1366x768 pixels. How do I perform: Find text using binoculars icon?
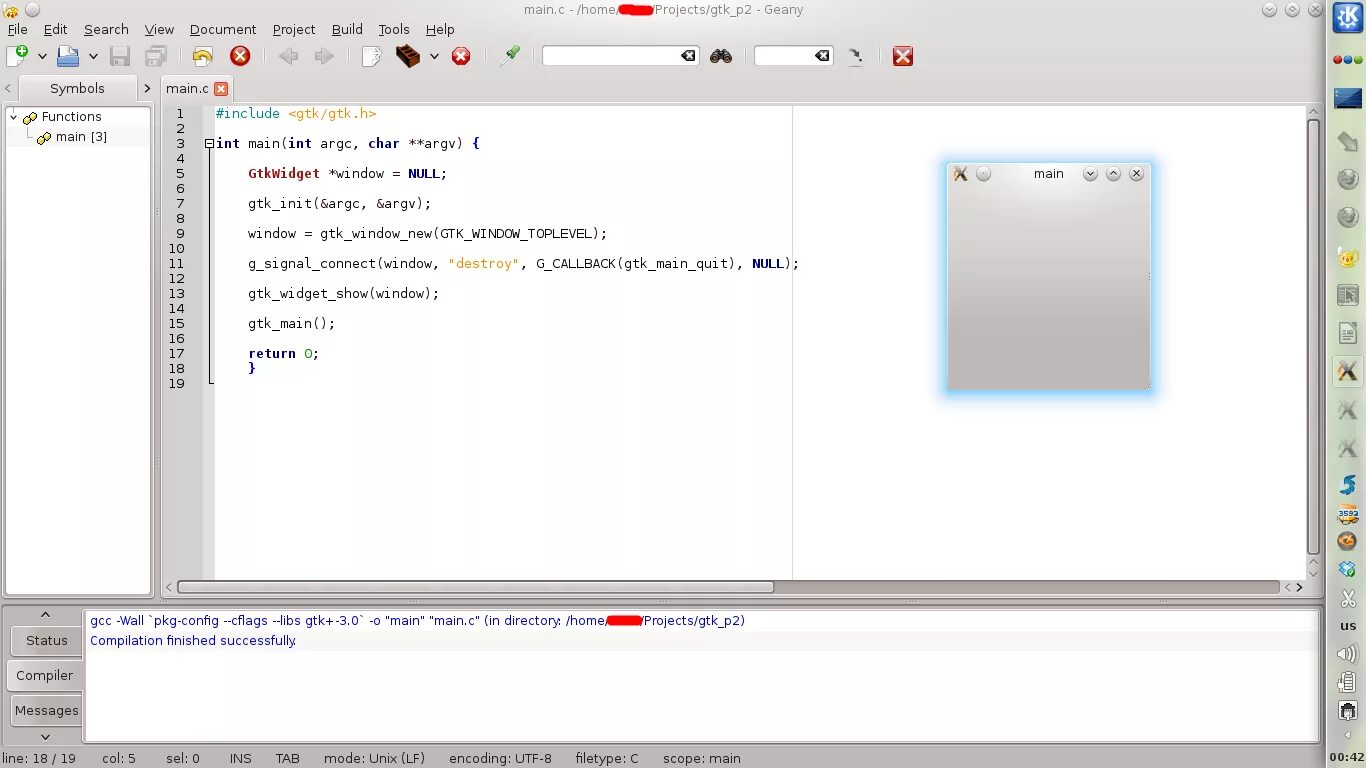point(721,56)
